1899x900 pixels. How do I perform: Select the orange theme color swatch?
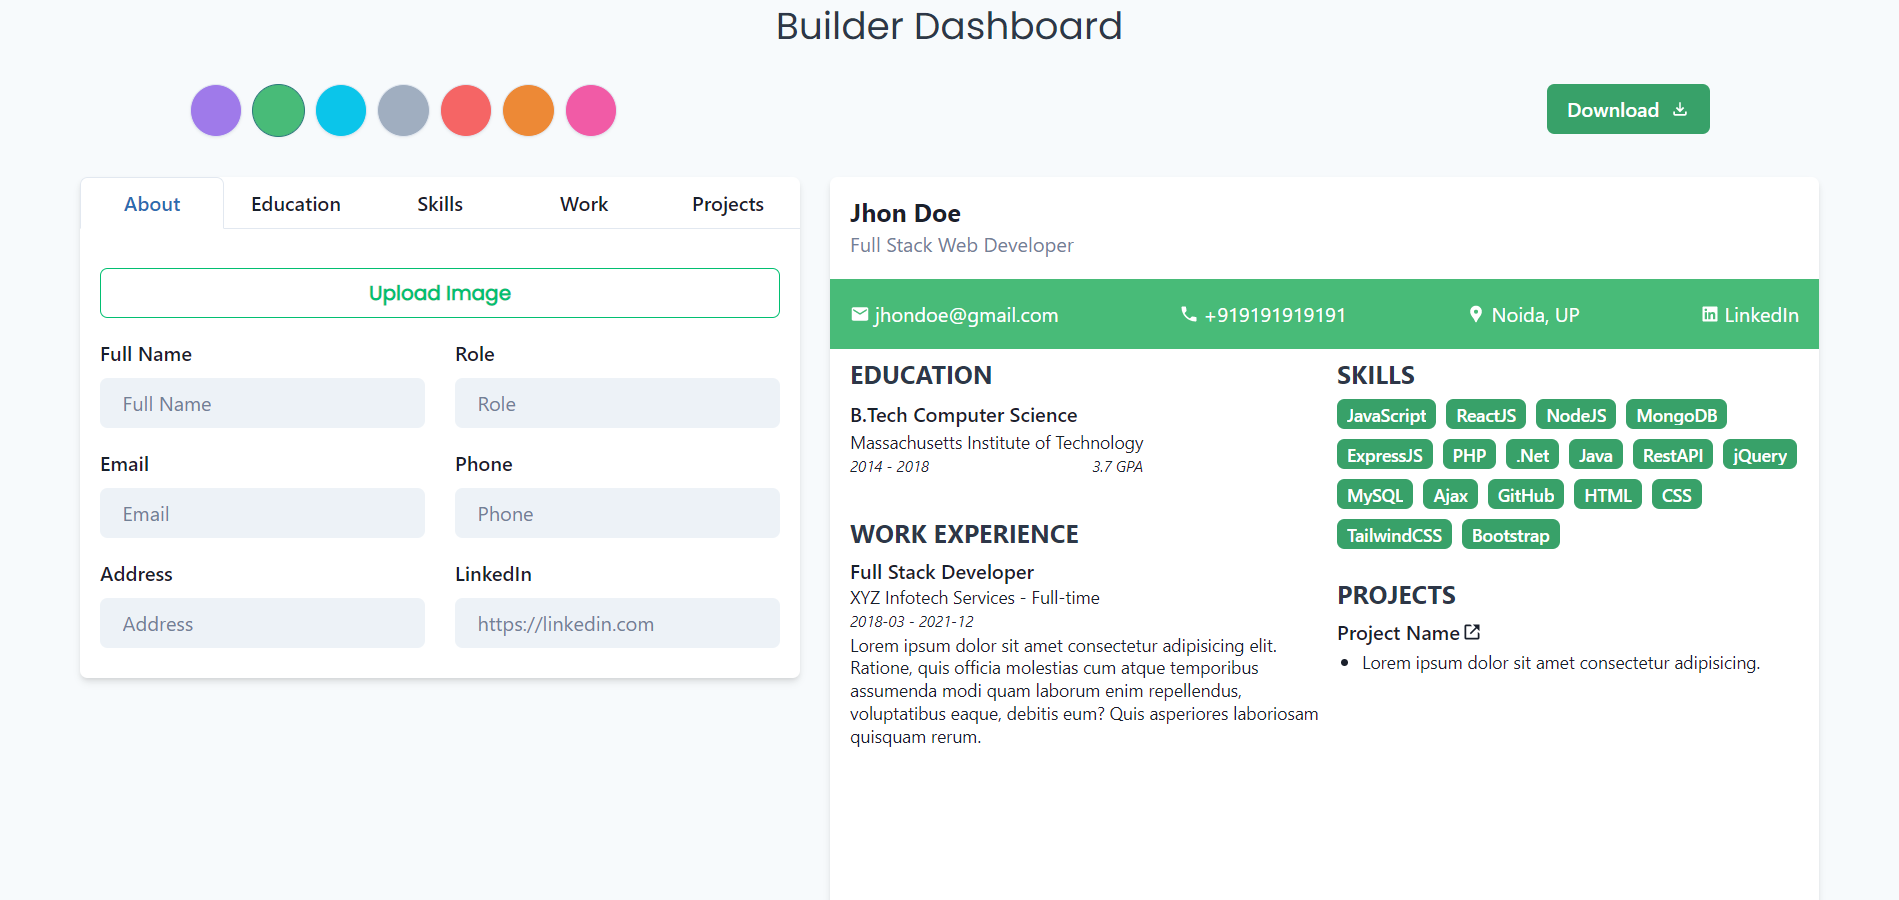[528, 110]
